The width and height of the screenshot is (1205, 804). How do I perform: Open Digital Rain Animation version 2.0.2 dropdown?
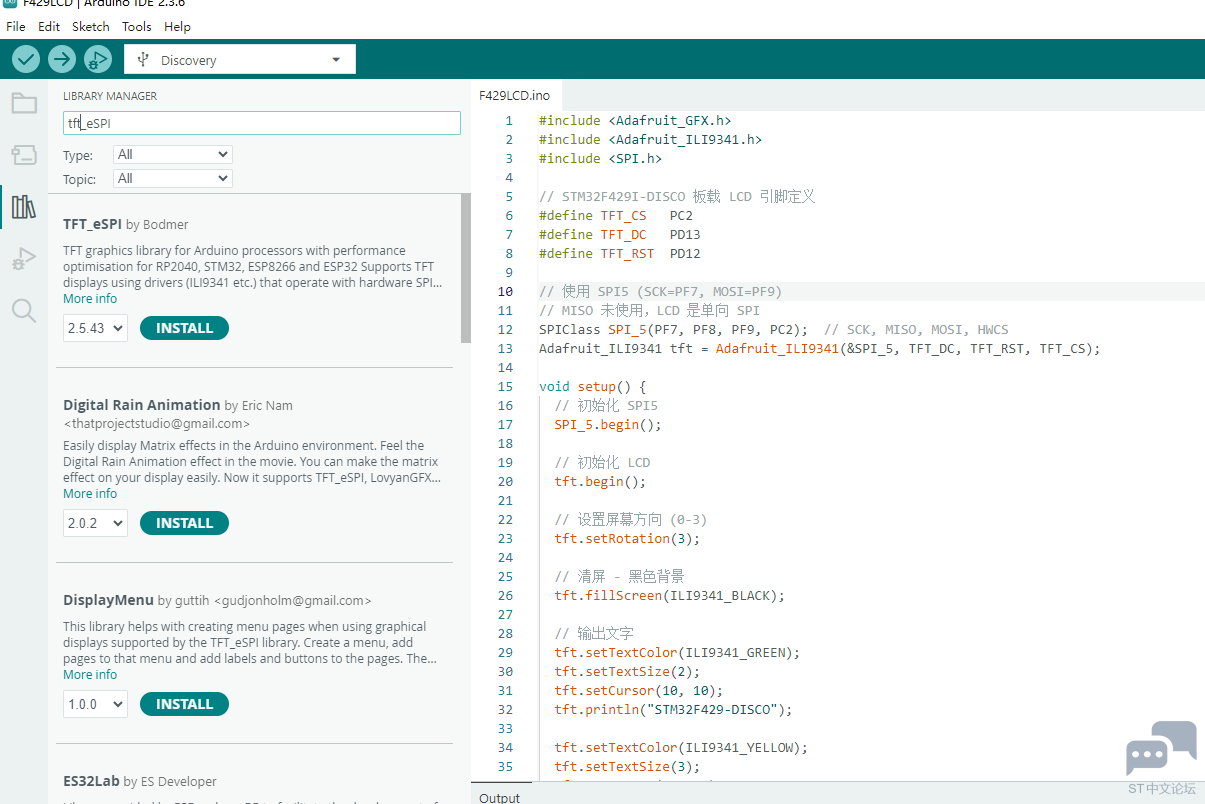95,523
